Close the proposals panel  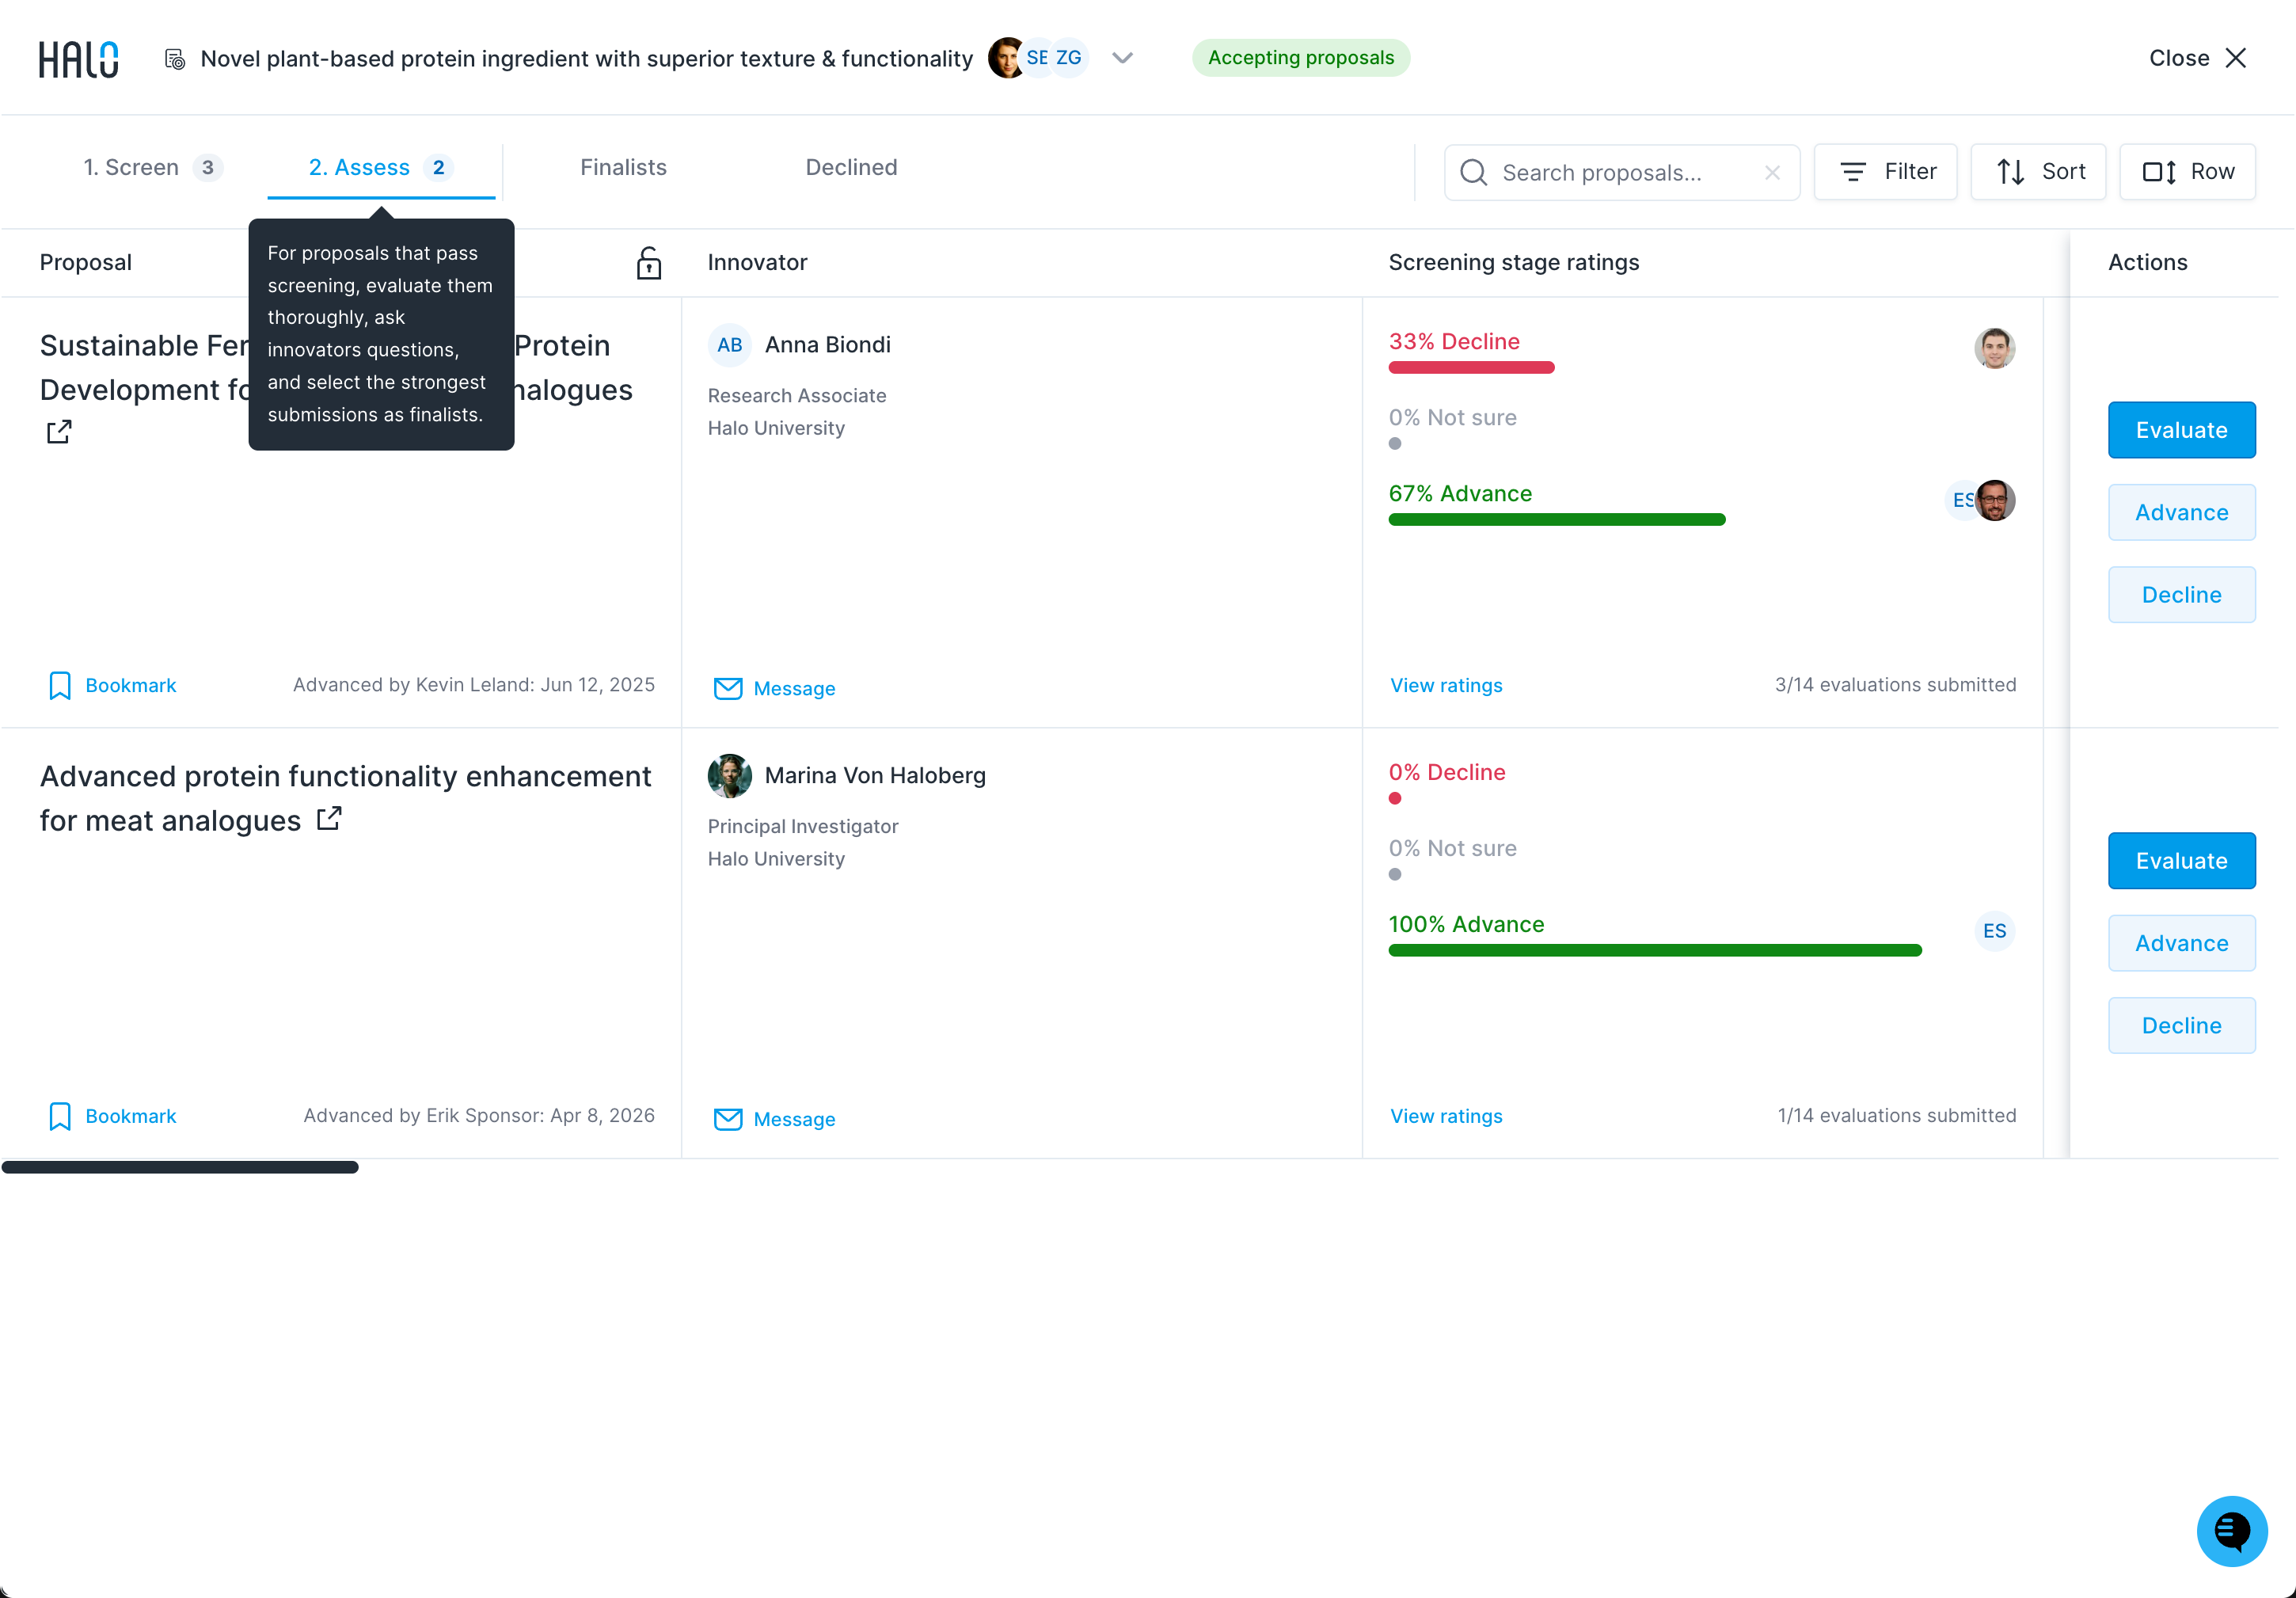coord(2199,58)
